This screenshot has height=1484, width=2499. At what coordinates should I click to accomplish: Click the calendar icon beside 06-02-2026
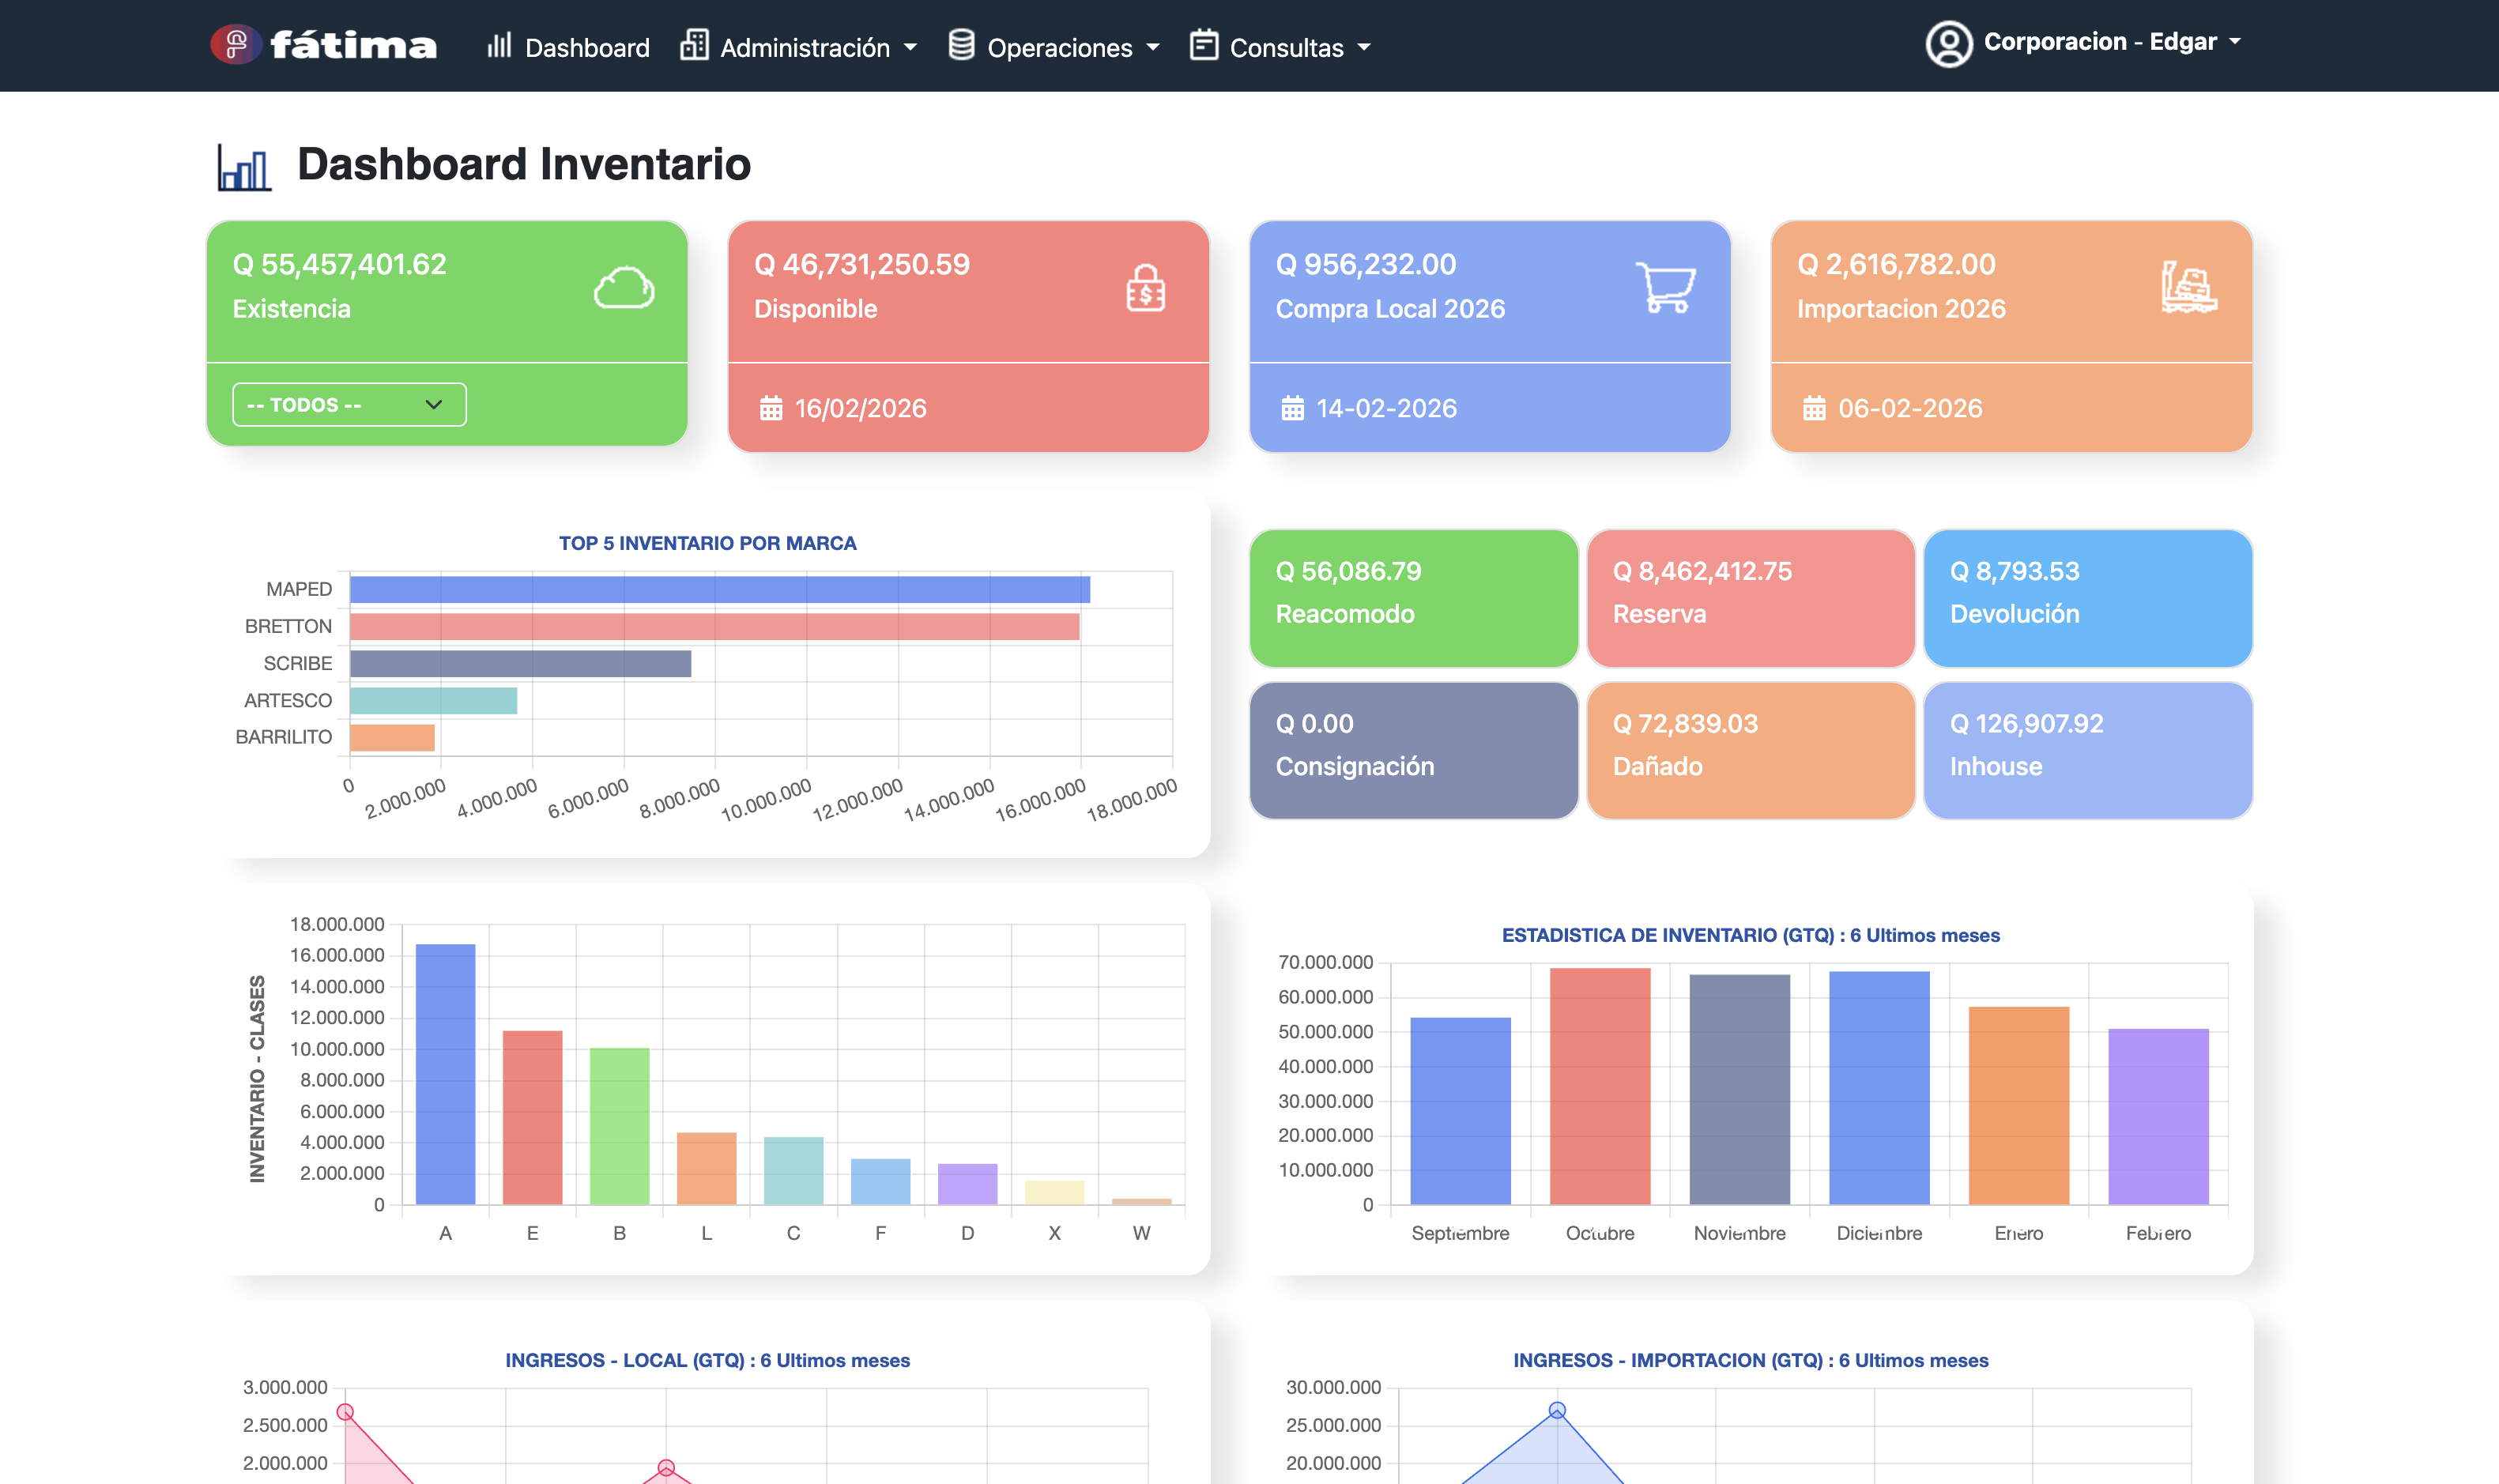point(1814,408)
